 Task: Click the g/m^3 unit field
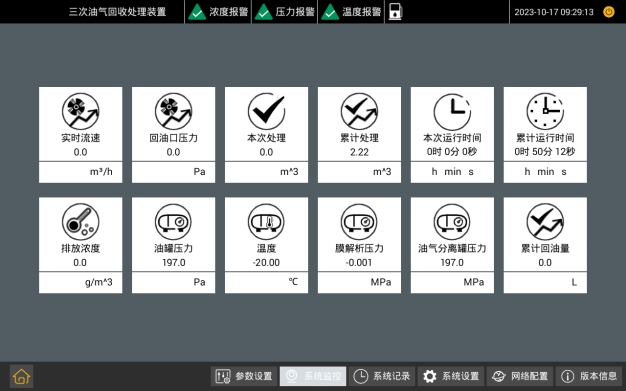[81, 282]
